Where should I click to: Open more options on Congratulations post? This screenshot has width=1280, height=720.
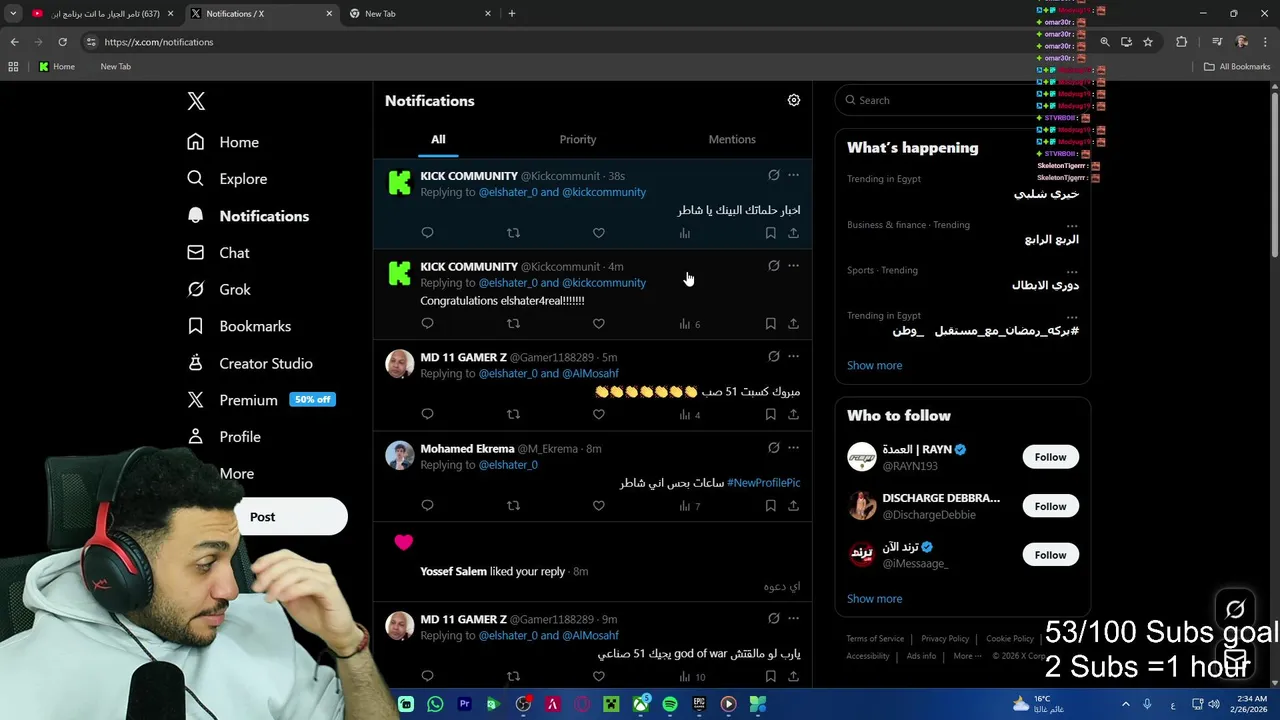[793, 266]
